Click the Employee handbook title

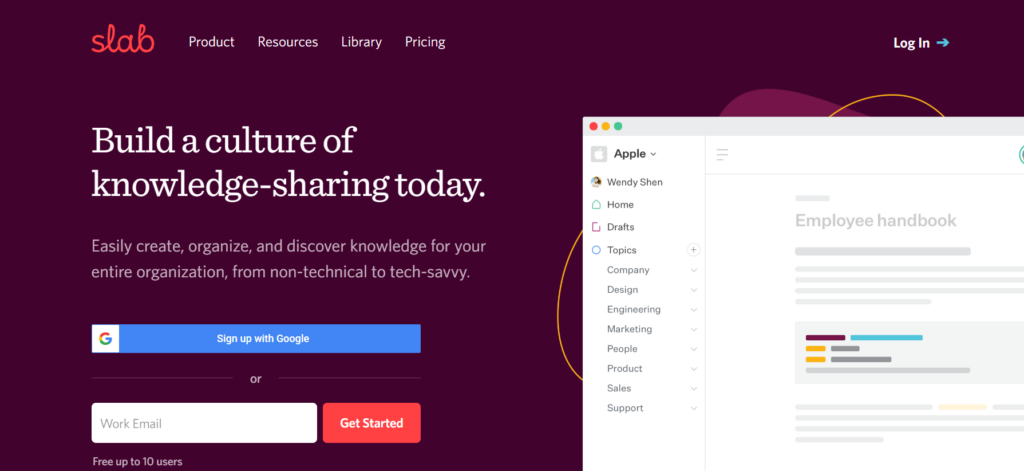(875, 221)
